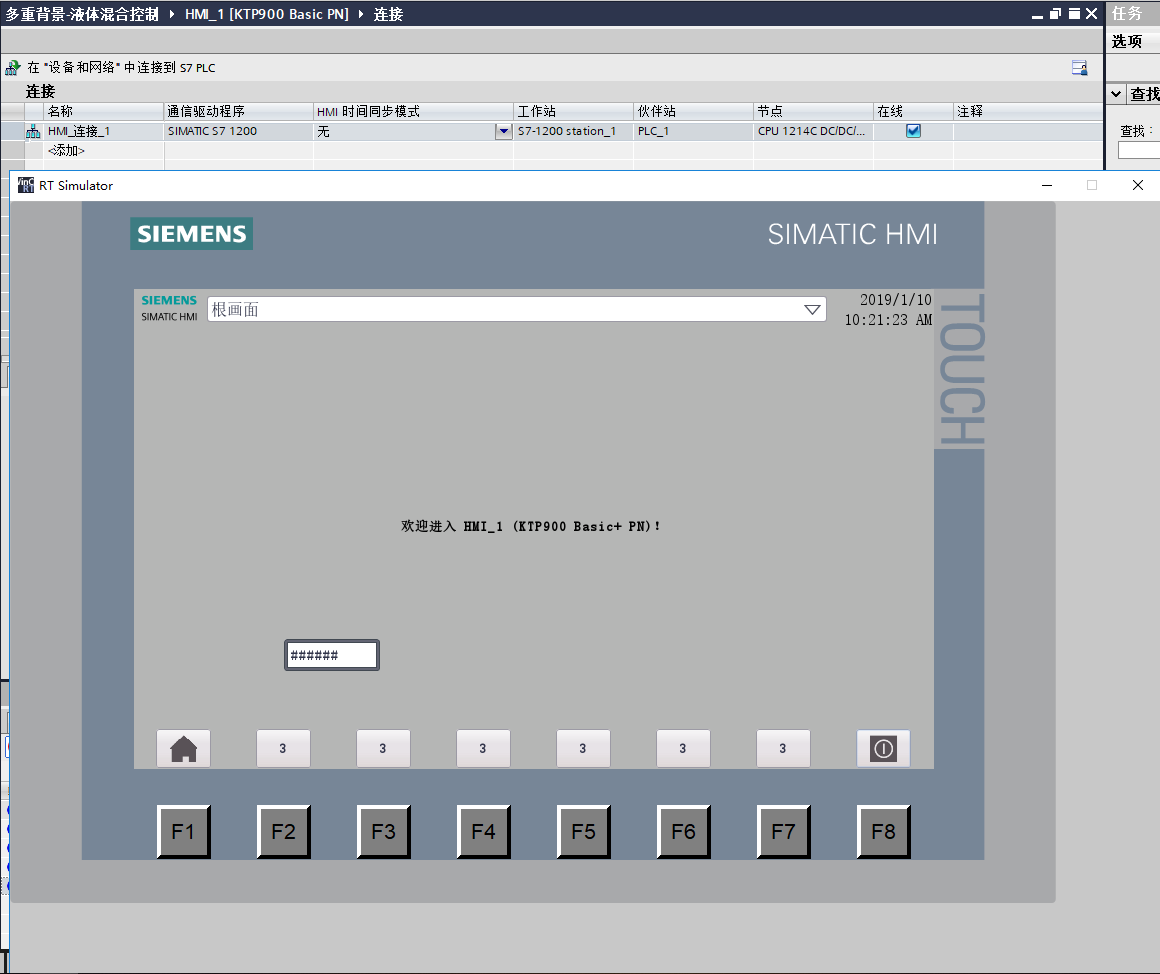The height and width of the screenshot is (974, 1160).
Task: Collapse the 查找 section expander
Action: pyautogui.click(x=1117, y=94)
